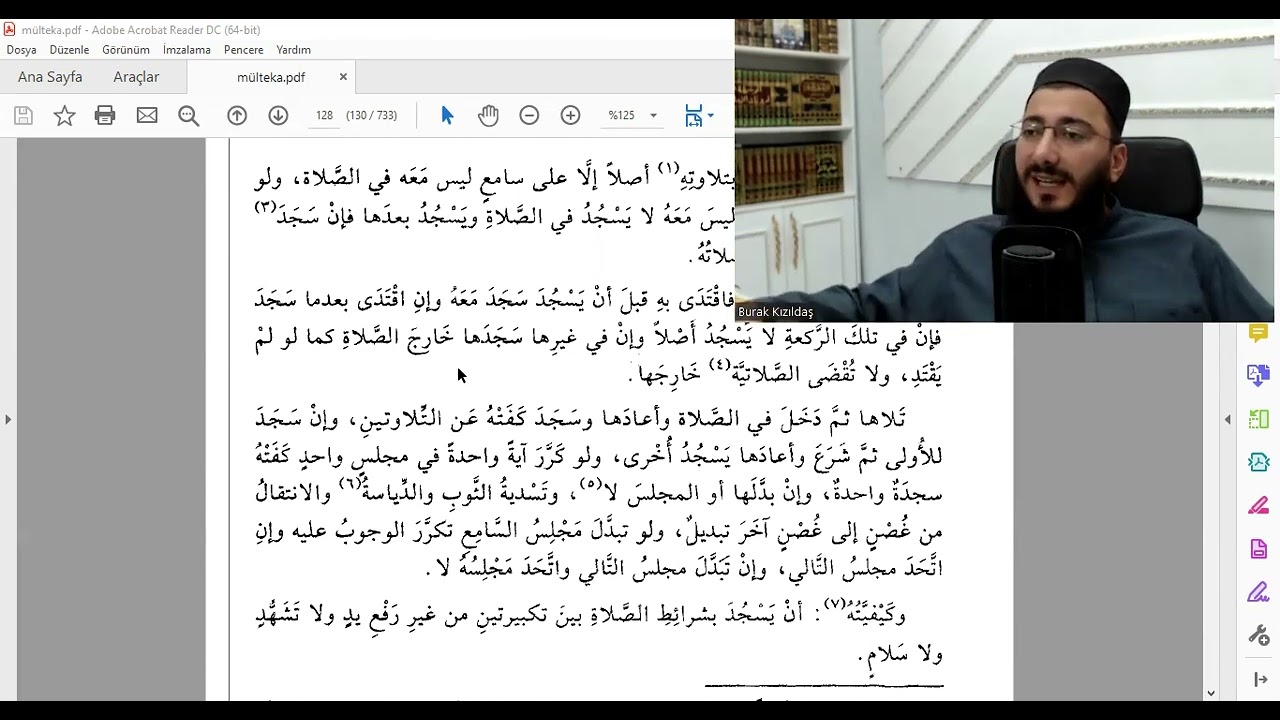Open the Dosya menu
The width and height of the screenshot is (1280, 720).
[x=21, y=50]
